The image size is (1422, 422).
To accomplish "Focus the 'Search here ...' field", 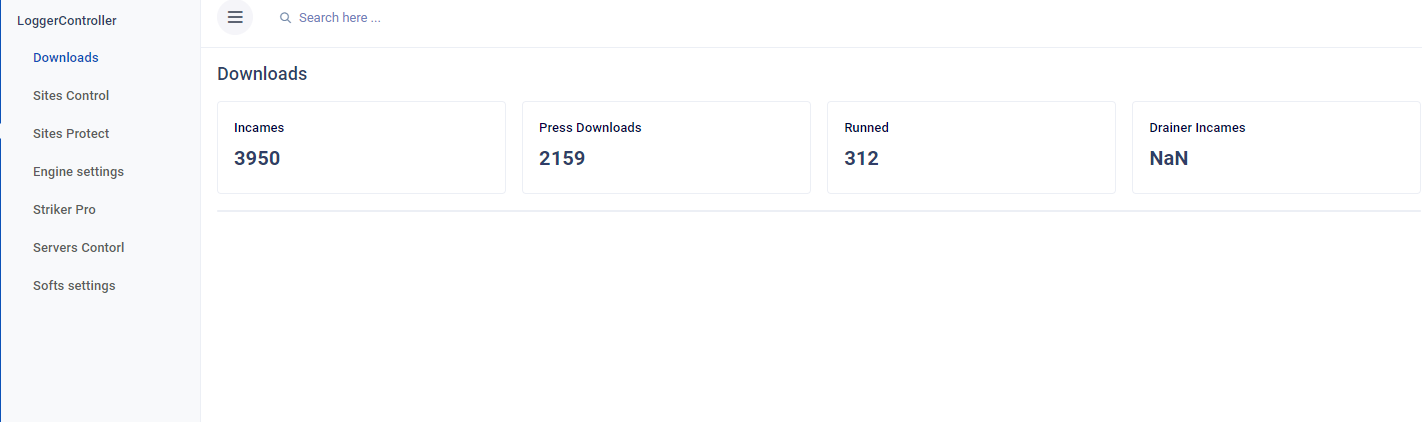I will pyautogui.click(x=500, y=18).
